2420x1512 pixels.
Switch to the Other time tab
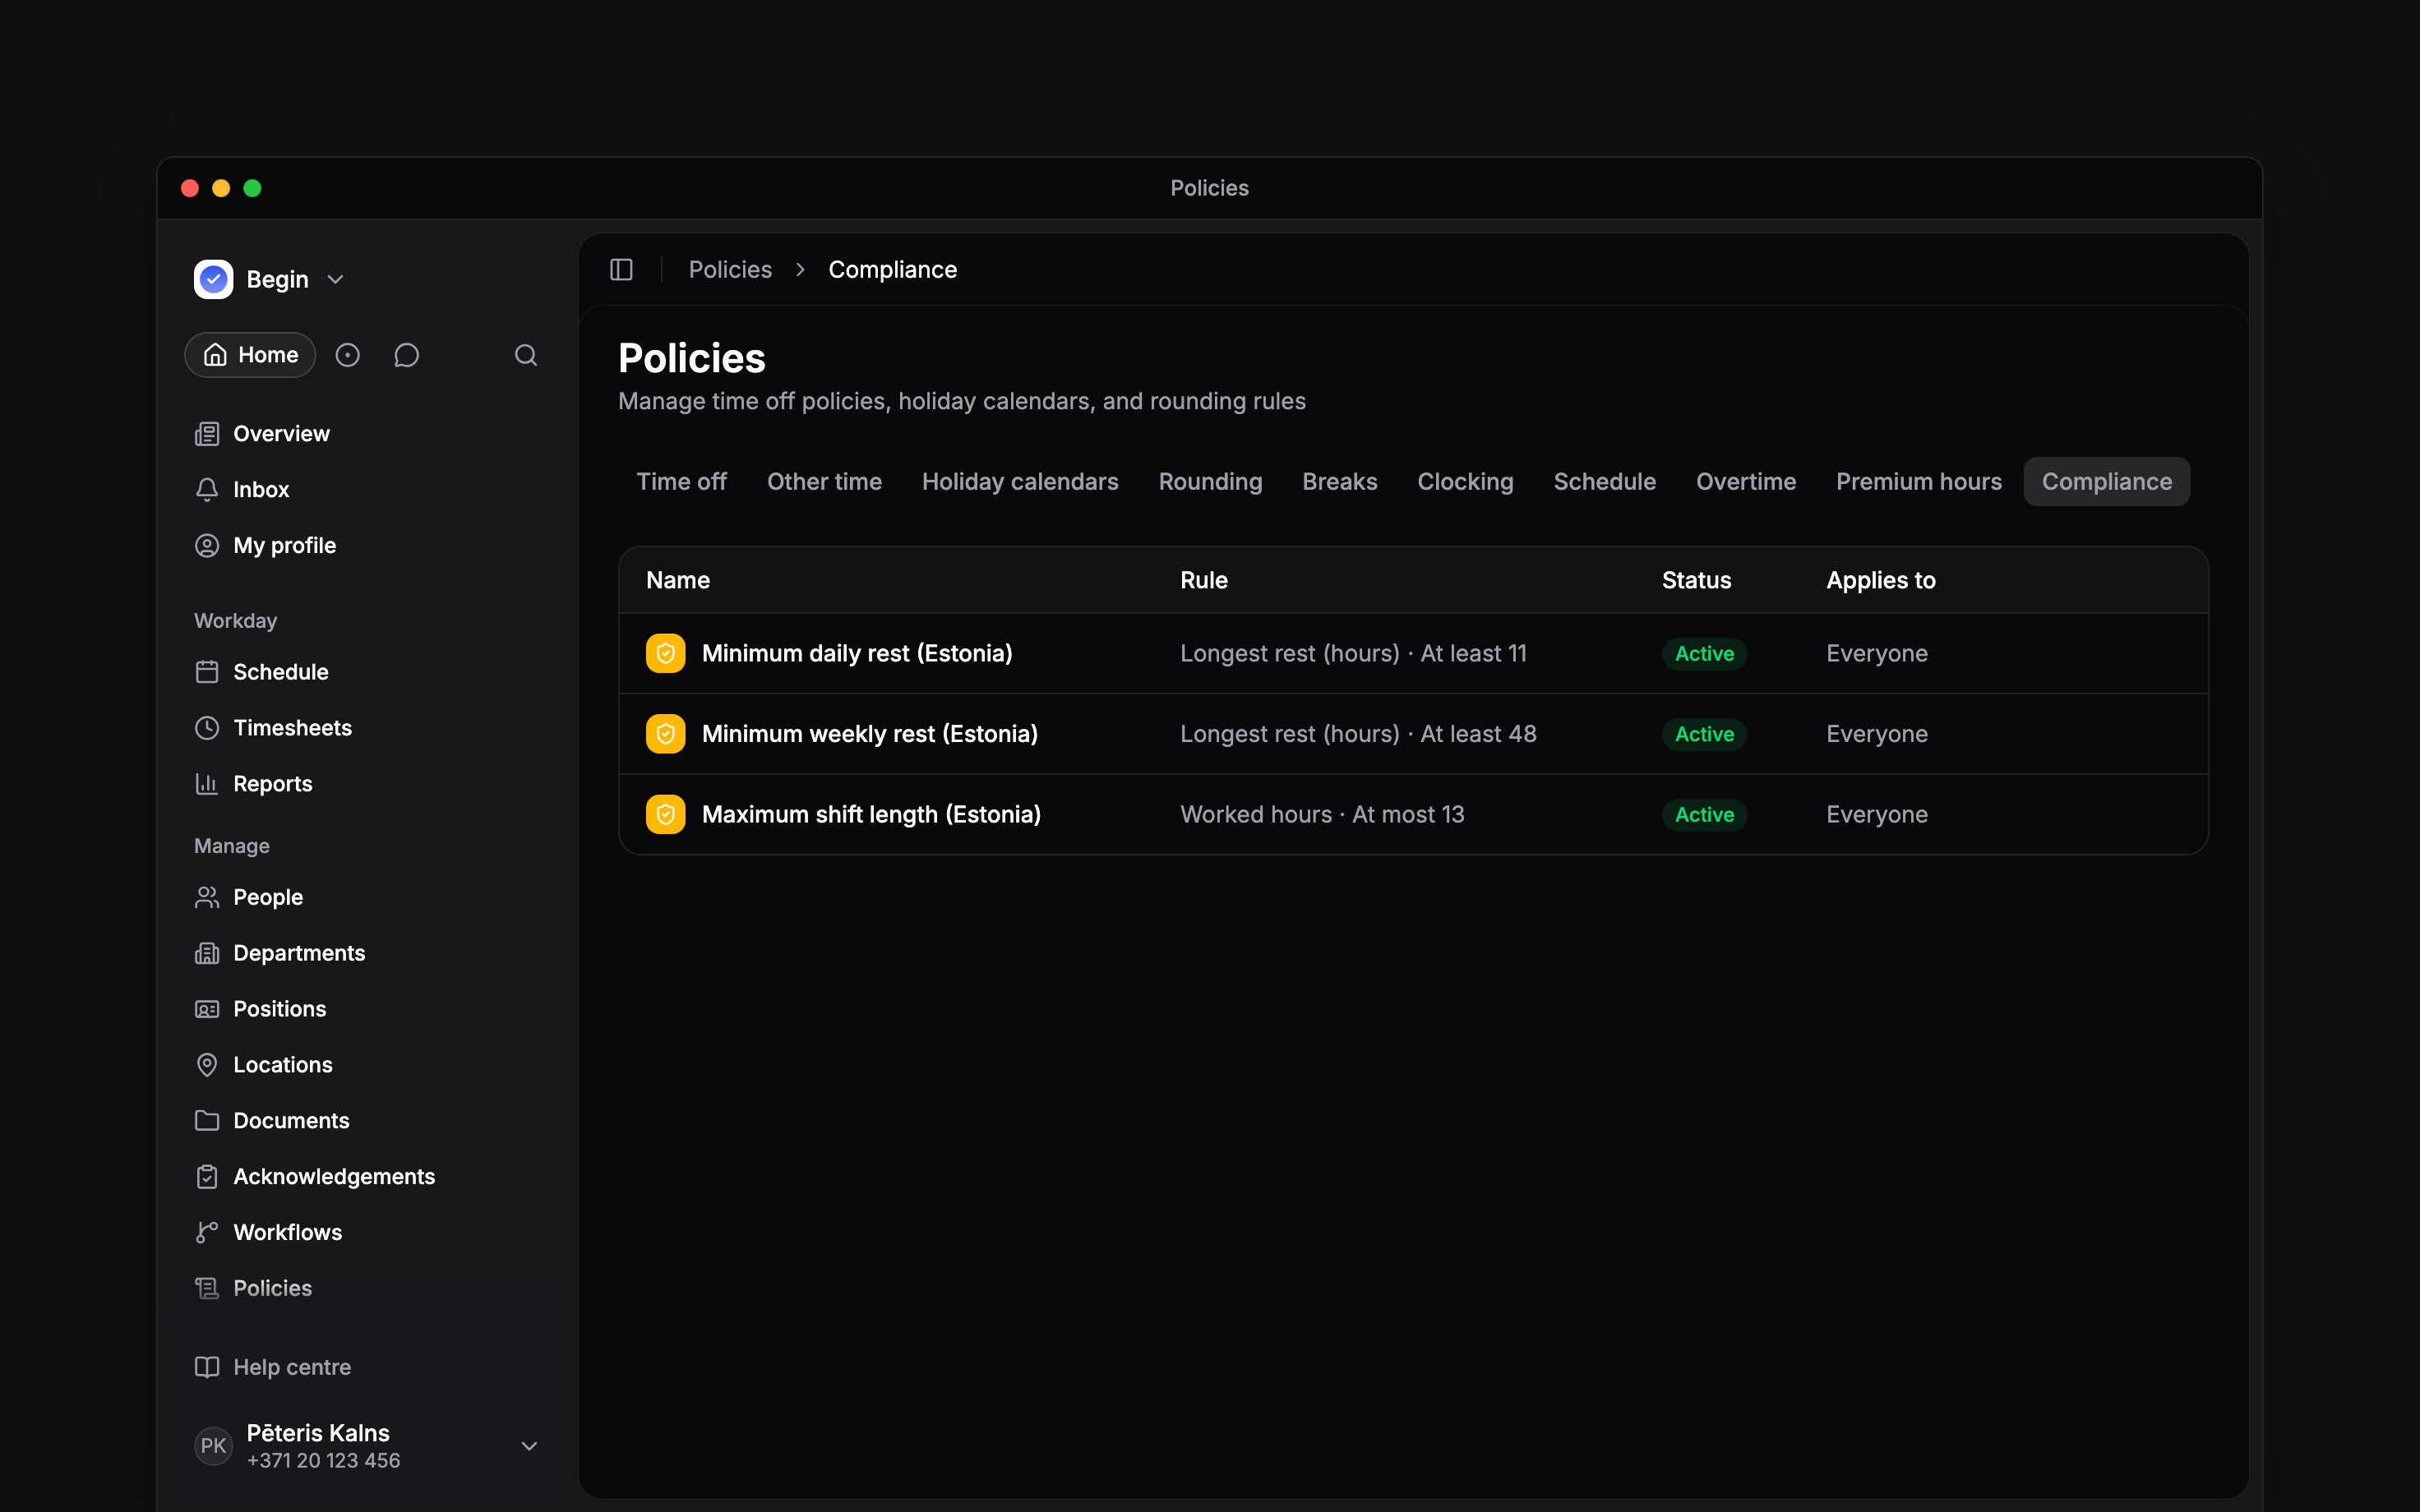click(824, 482)
